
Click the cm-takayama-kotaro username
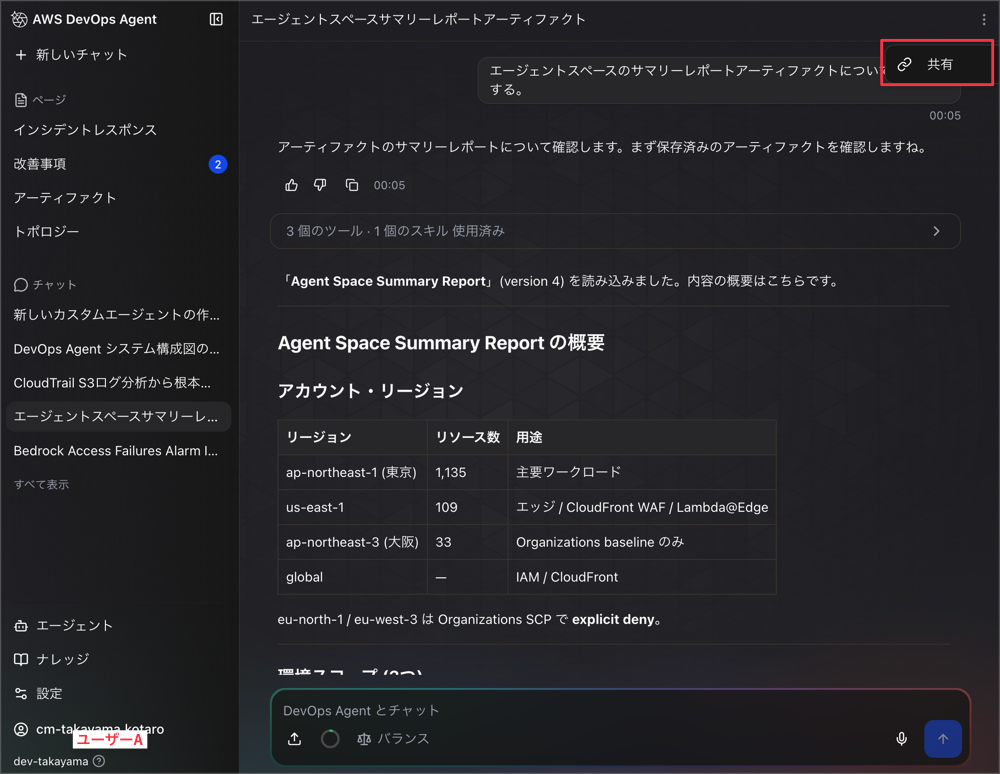[100, 729]
